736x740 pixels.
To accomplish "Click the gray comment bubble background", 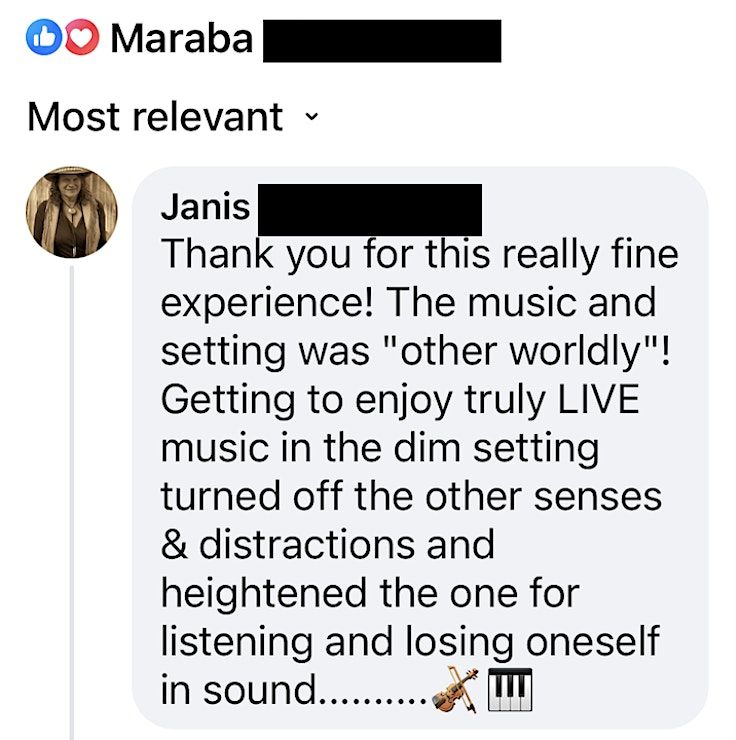I will coord(420,447).
